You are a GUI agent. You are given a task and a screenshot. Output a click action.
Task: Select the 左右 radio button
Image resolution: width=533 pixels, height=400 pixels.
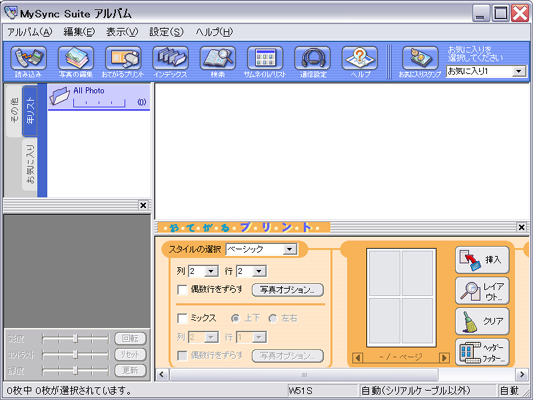273,318
